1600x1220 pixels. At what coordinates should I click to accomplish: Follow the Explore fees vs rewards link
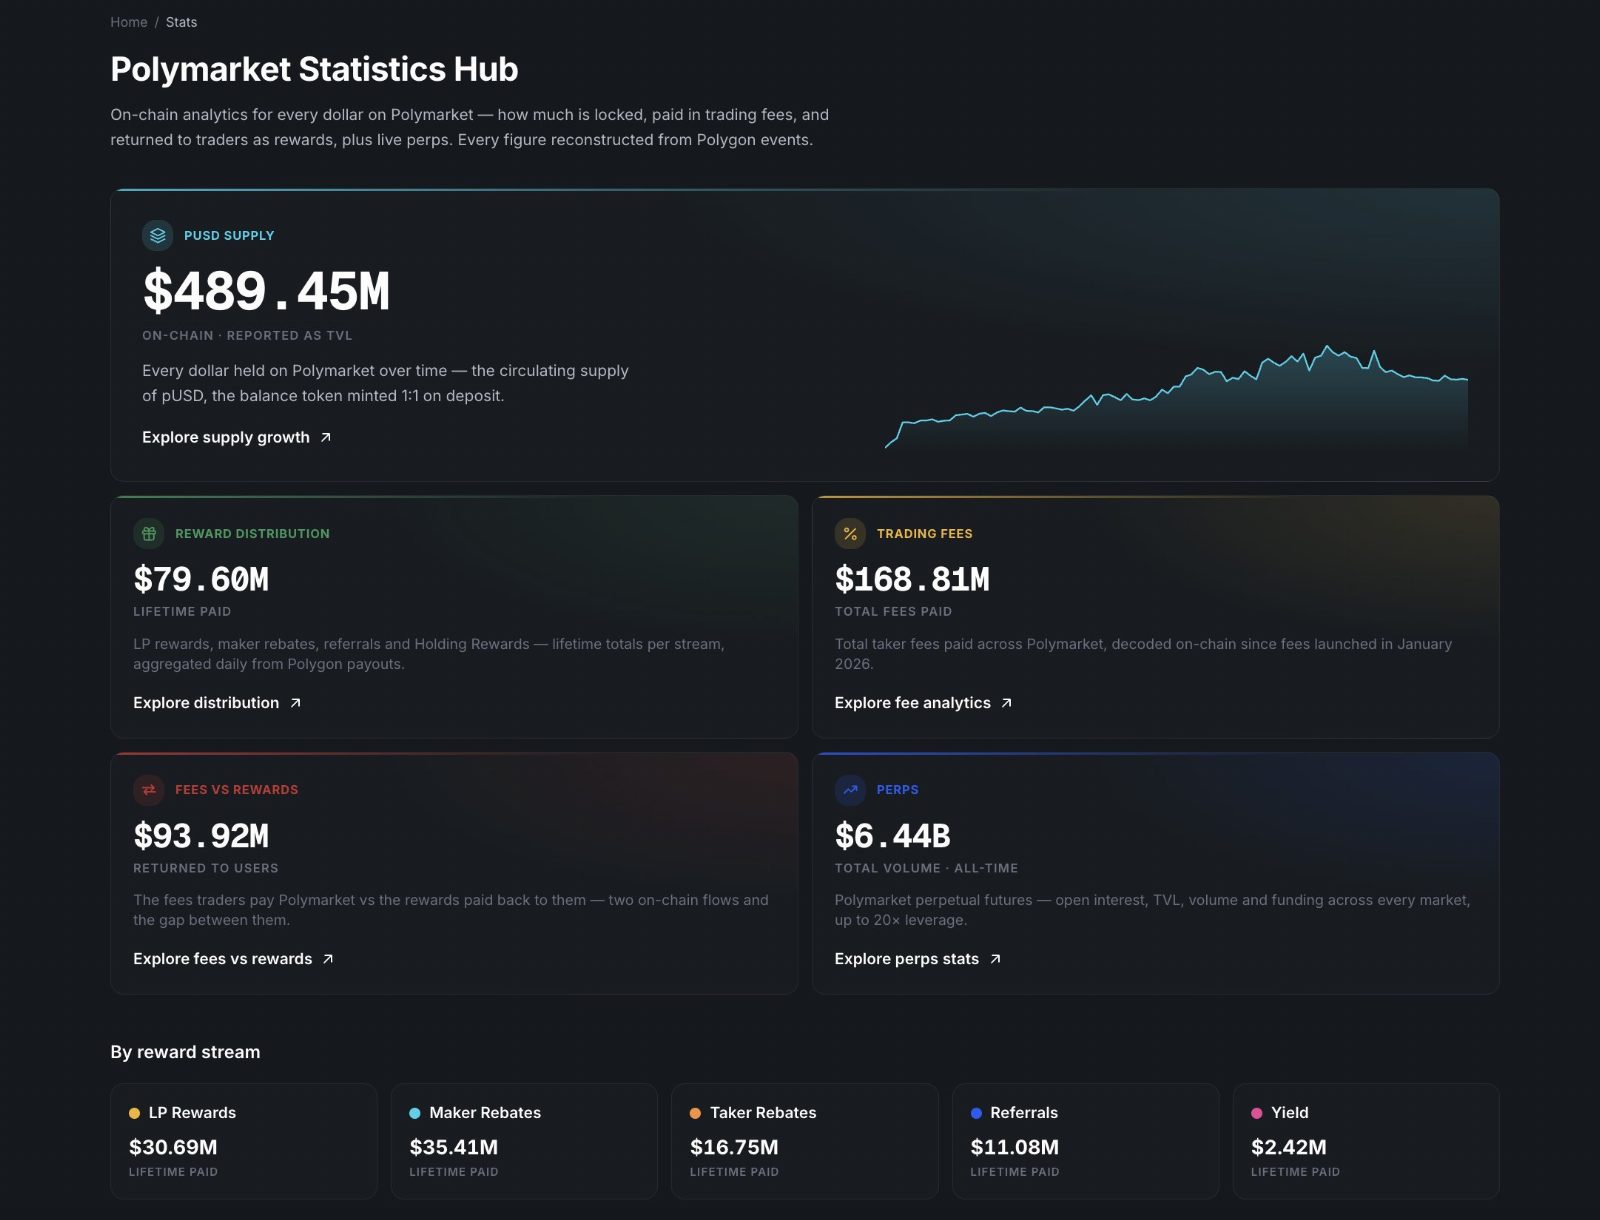(x=233, y=959)
